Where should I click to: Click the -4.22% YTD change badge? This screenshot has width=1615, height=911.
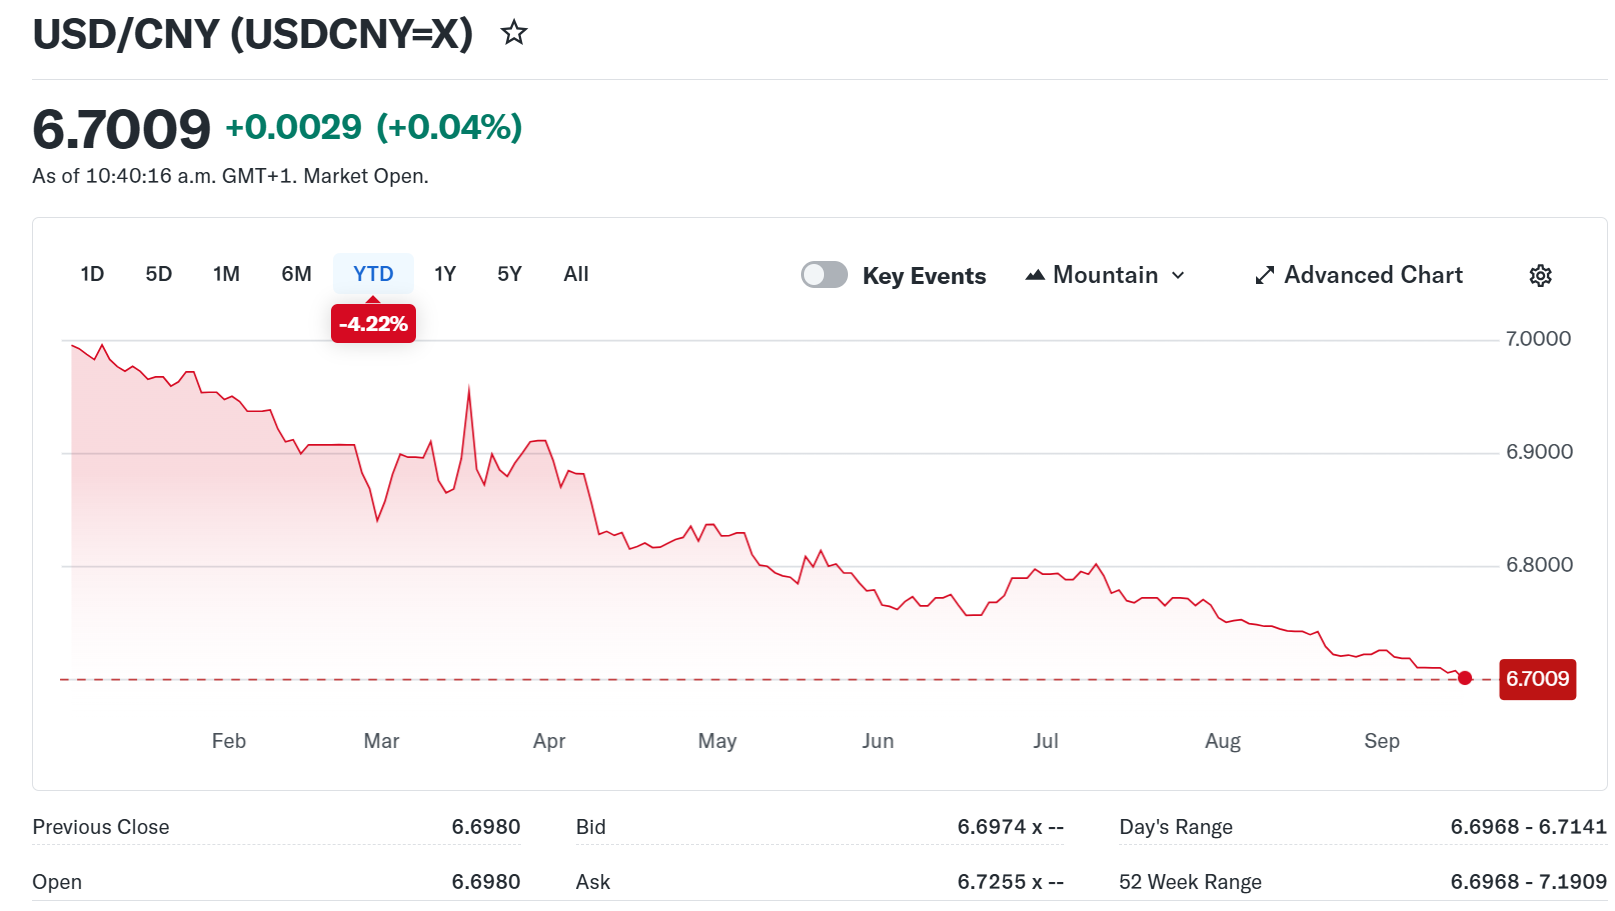point(373,324)
